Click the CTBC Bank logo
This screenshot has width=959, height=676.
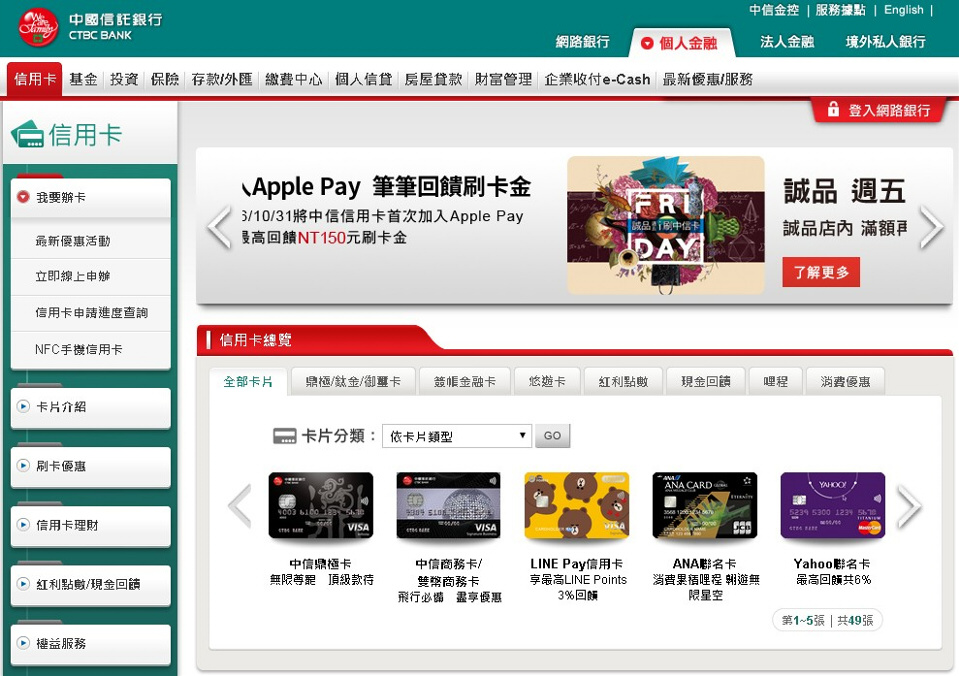coord(90,27)
